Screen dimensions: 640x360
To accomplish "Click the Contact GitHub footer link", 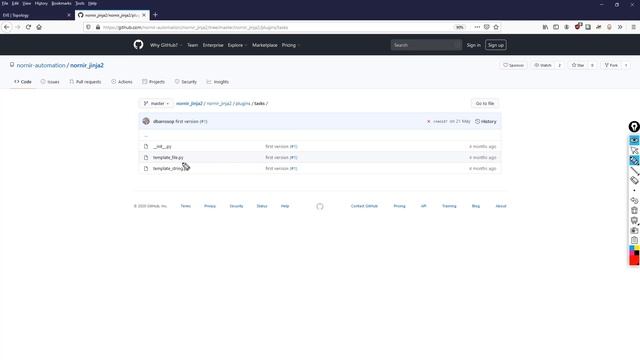I will pos(364,206).
